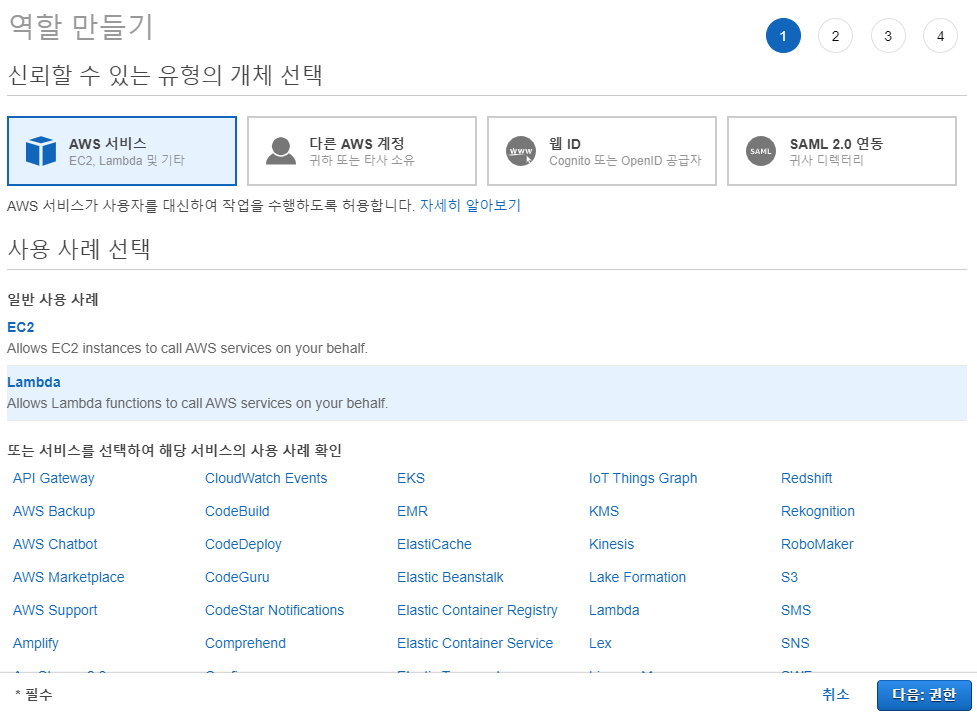The width and height of the screenshot is (977, 713).
Task: Click the SAML round badge icon
Action: tap(761, 151)
